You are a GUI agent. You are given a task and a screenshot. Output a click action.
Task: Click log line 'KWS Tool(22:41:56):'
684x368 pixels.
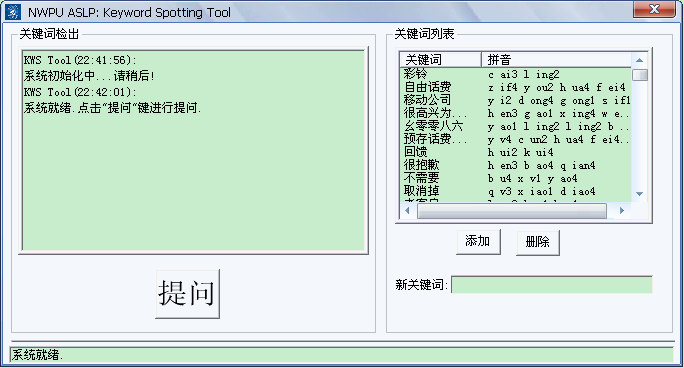point(80,60)
